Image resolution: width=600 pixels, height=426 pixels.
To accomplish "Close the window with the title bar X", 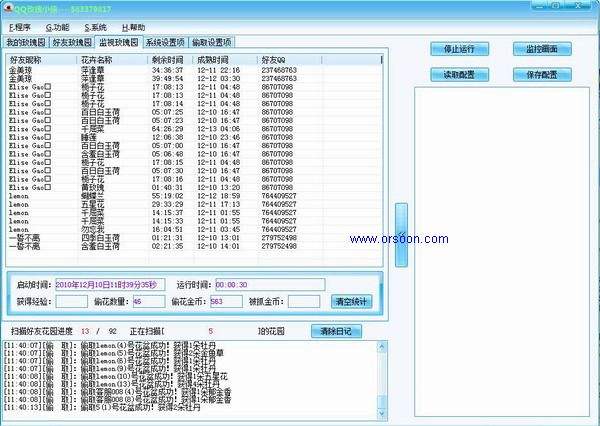I will (x=578, y=5).
